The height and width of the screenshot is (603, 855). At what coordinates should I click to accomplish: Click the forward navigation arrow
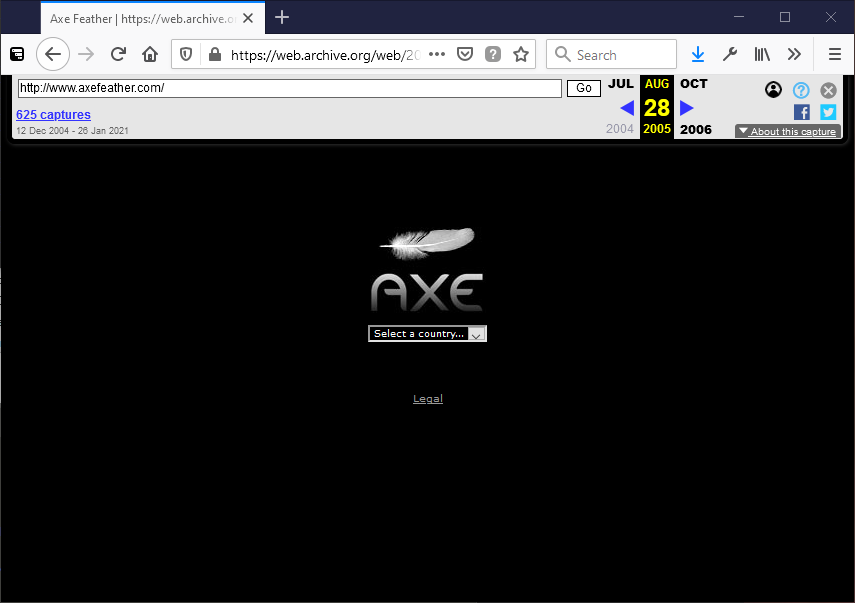pos(86,55)
